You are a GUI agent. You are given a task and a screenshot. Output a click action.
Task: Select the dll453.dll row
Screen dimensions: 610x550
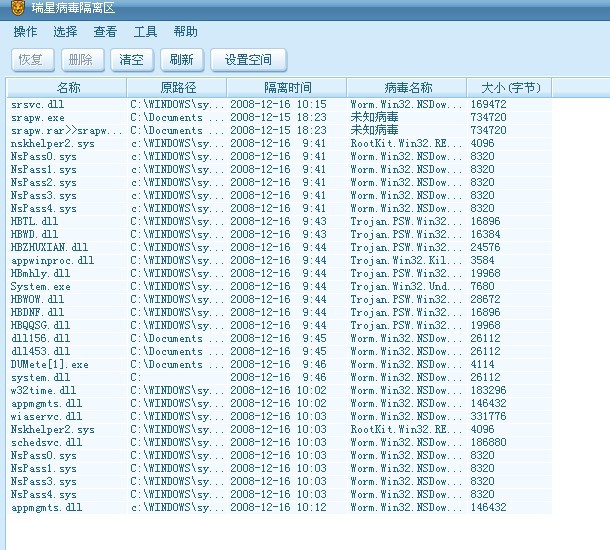pos(279,351)
